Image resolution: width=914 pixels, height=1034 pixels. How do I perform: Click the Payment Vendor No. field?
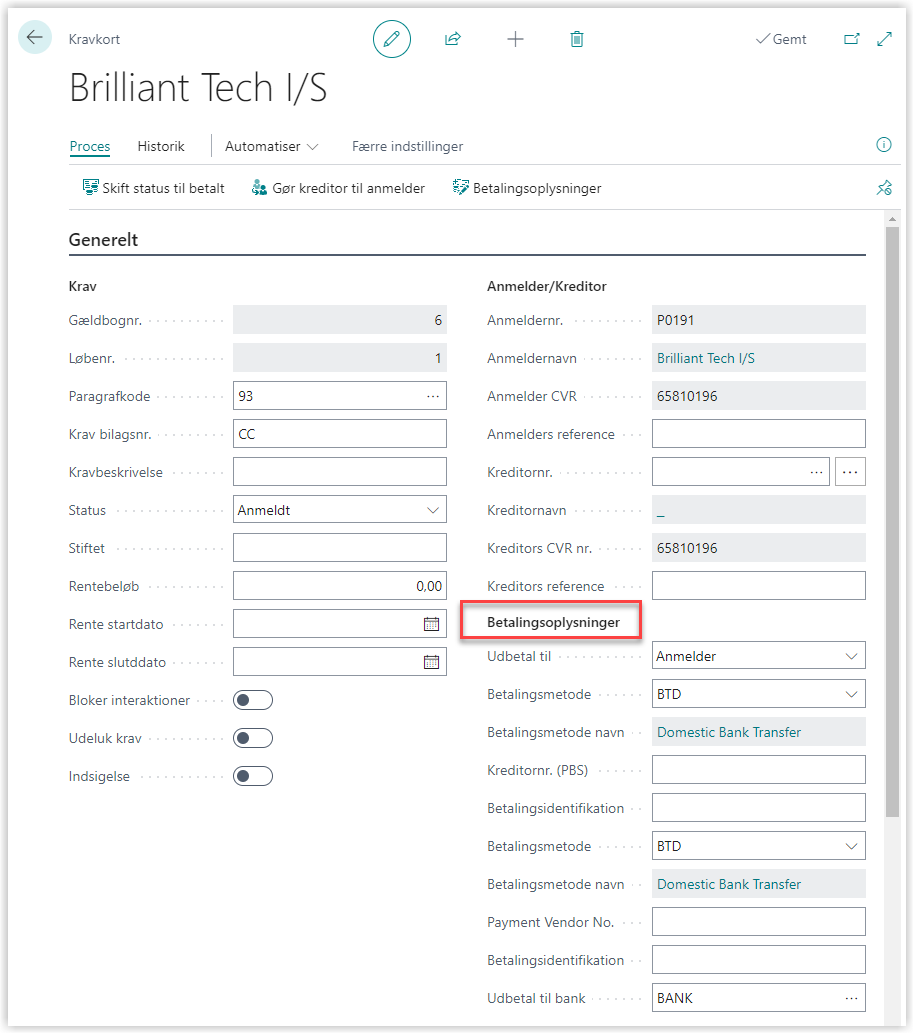tap(758, 922)
